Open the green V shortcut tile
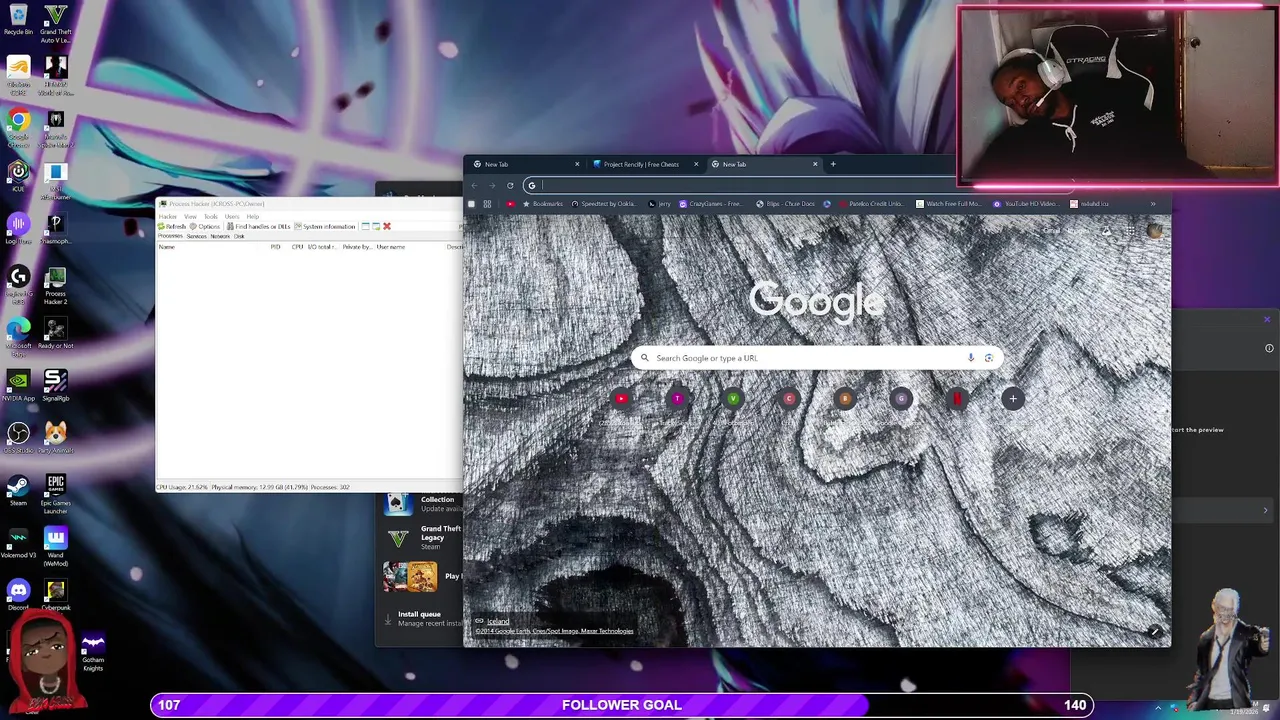Screen dimensions: 1280x720 tap(733, 399)
